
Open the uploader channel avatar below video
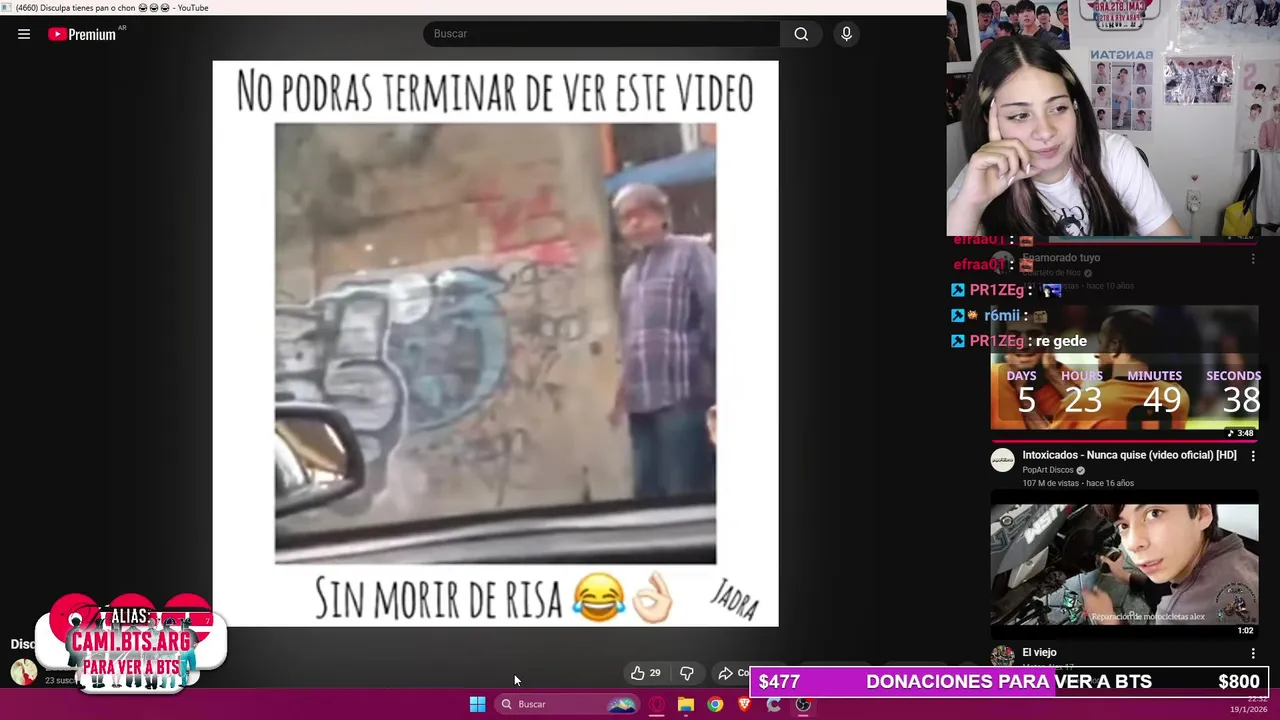(x=24, y=673)
